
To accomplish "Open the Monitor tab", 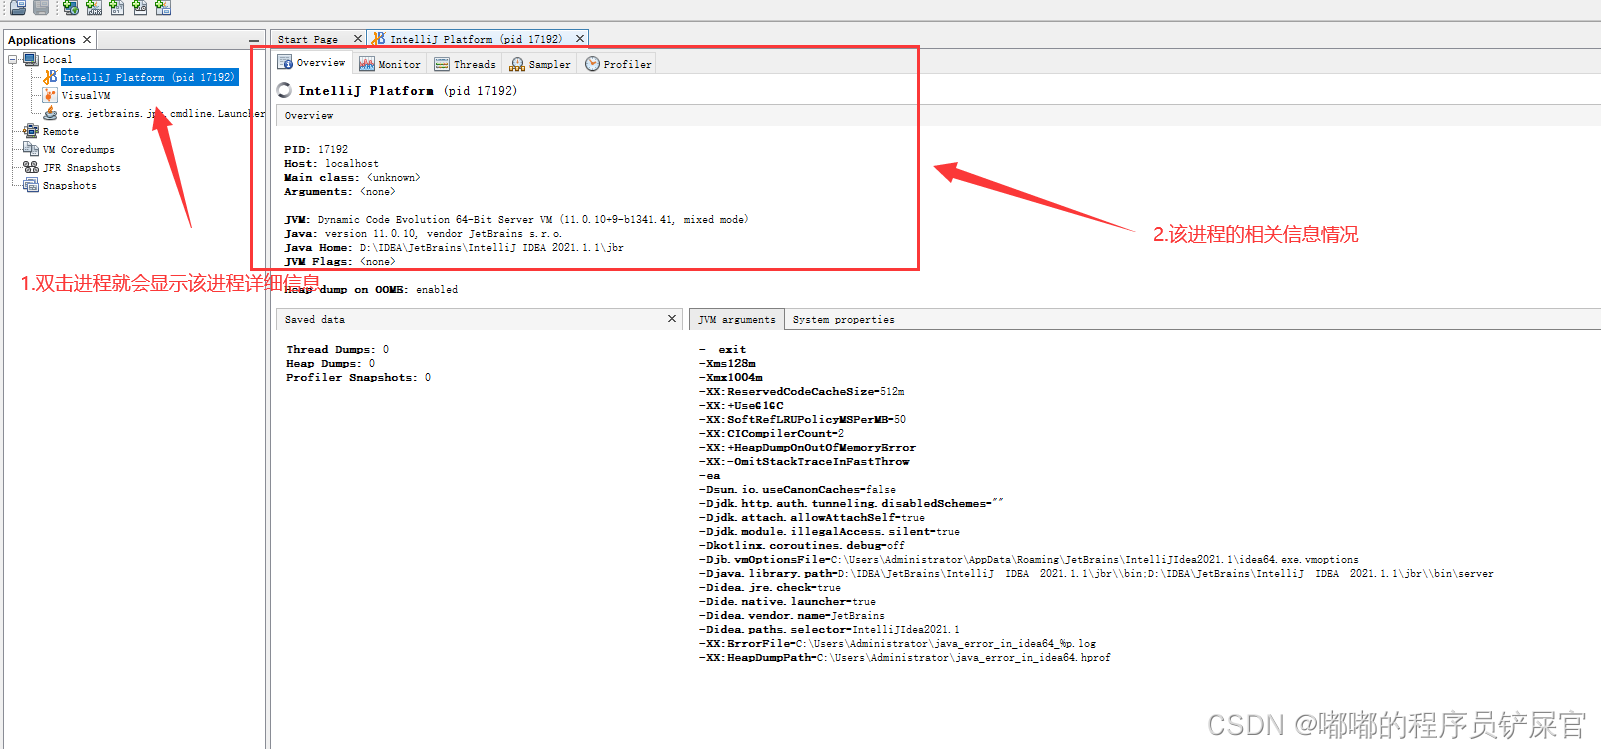I will (x=390, y=64).
